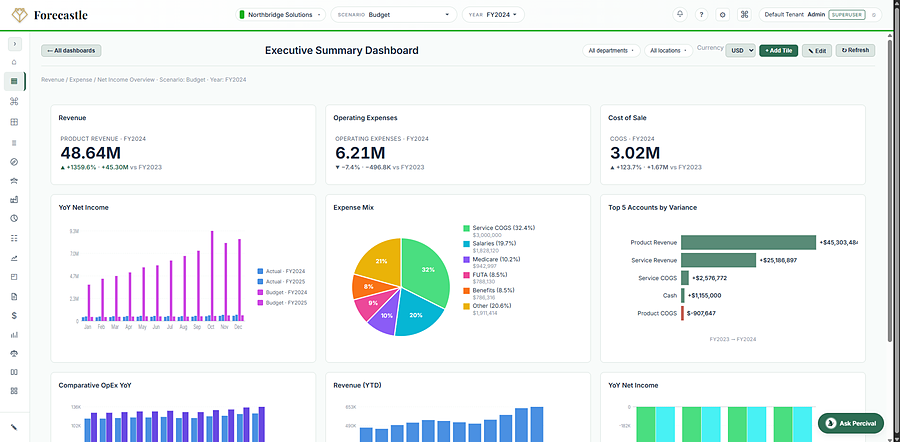Toggle Budget - FY2024 legend entry

click(x=282, y=292)
